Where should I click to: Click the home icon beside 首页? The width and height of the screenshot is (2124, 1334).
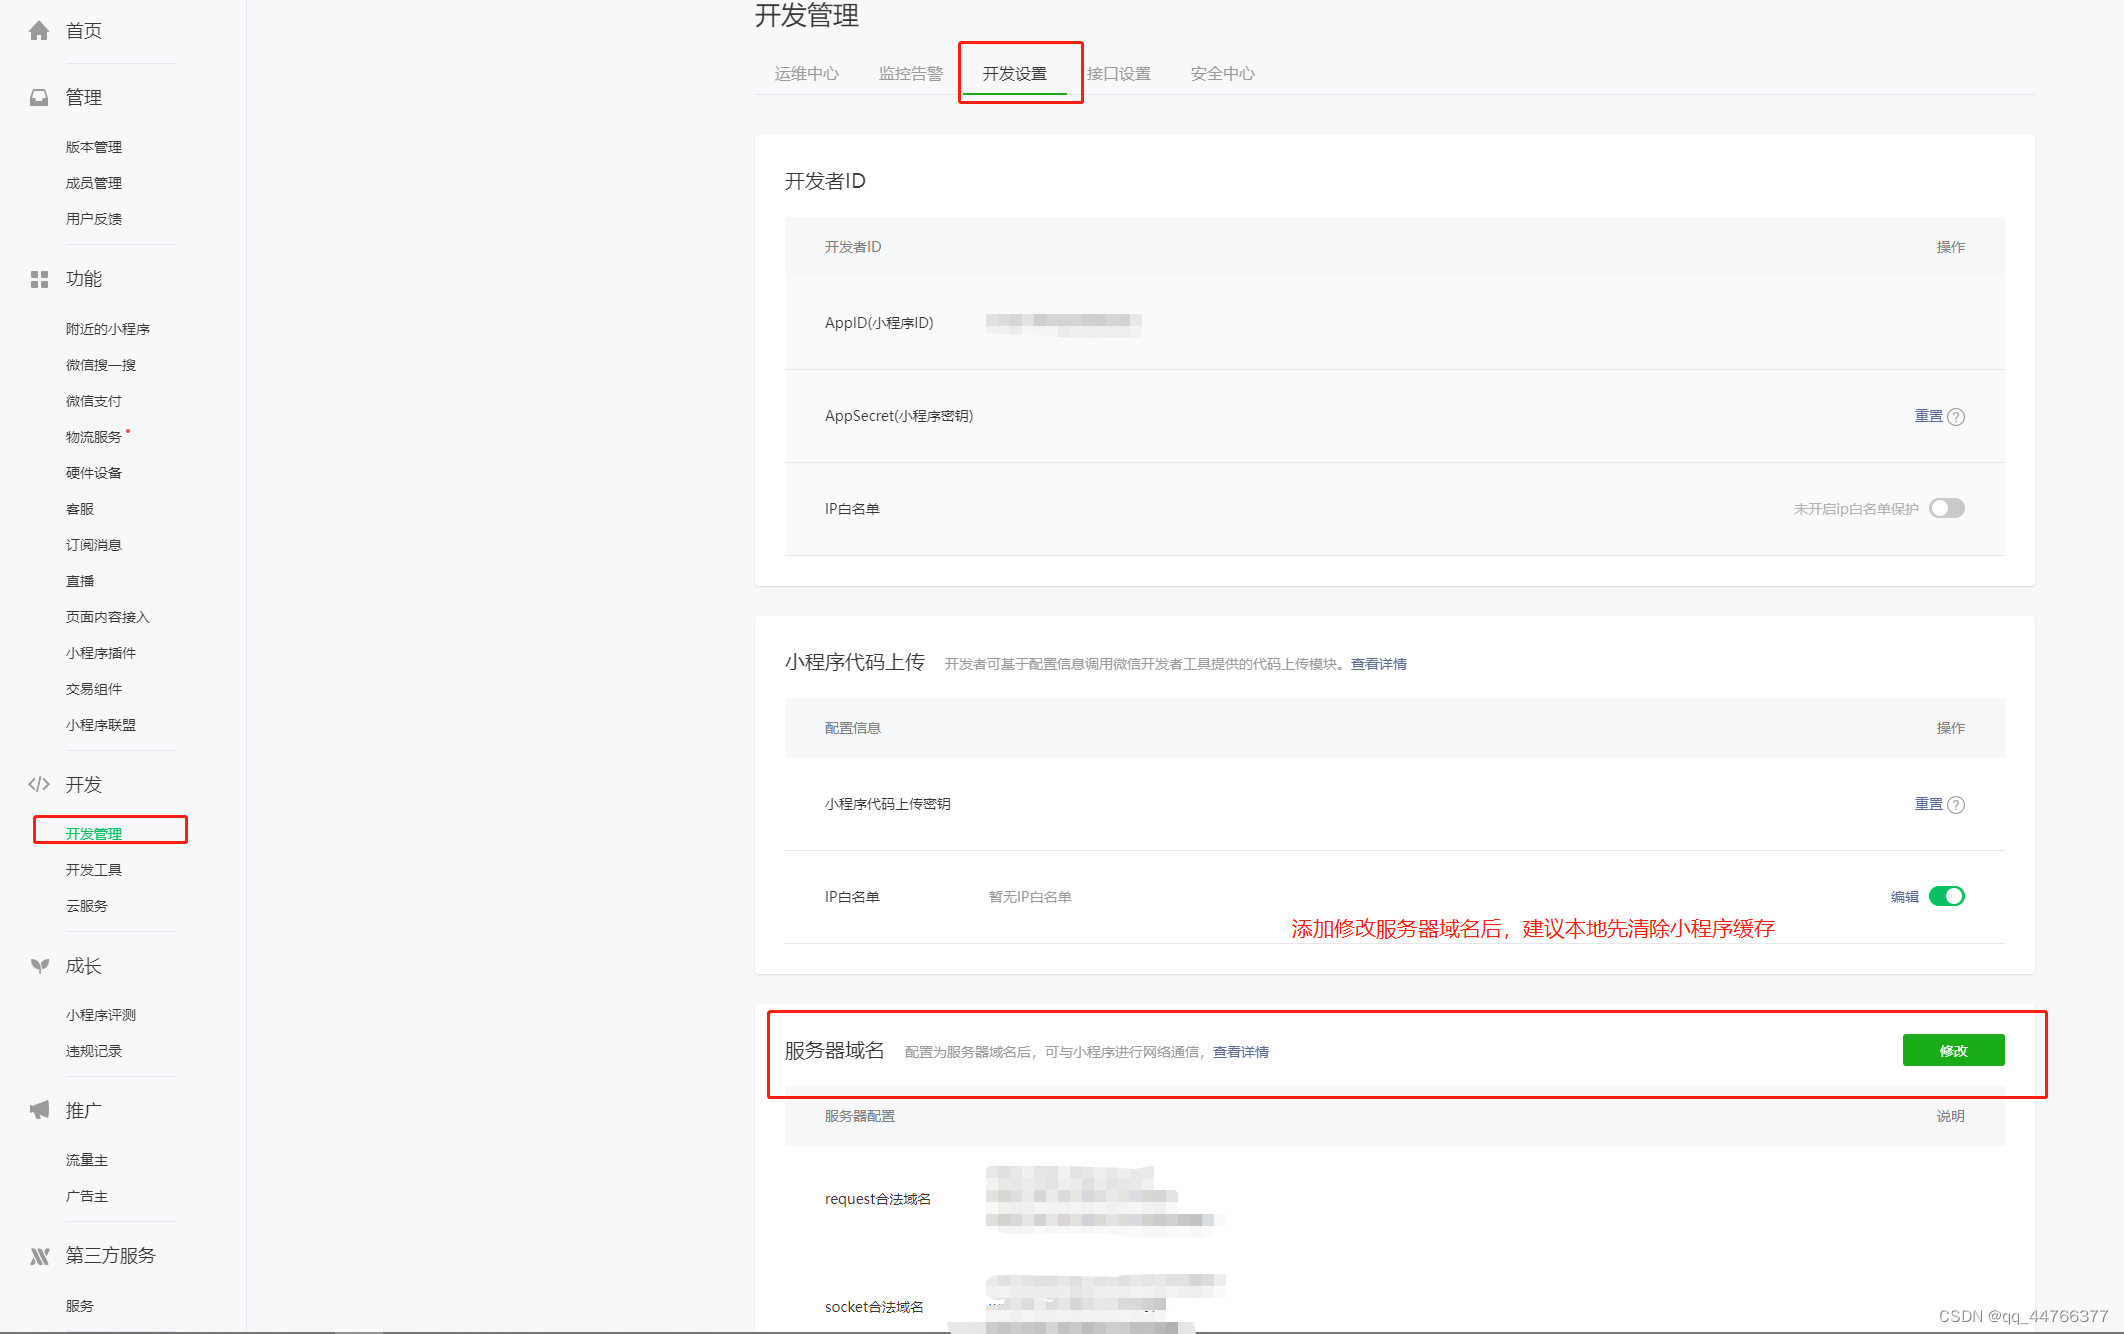[x=39, y=31]
